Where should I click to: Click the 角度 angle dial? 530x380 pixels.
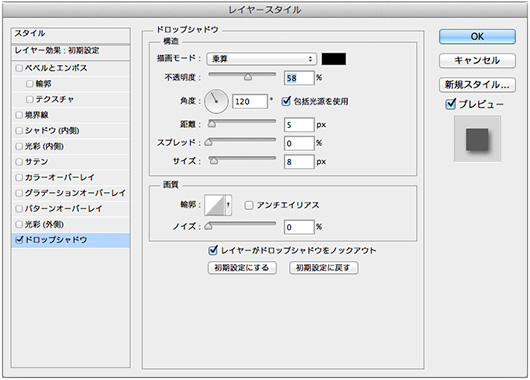pyautogui.click(x=216, y=101)
